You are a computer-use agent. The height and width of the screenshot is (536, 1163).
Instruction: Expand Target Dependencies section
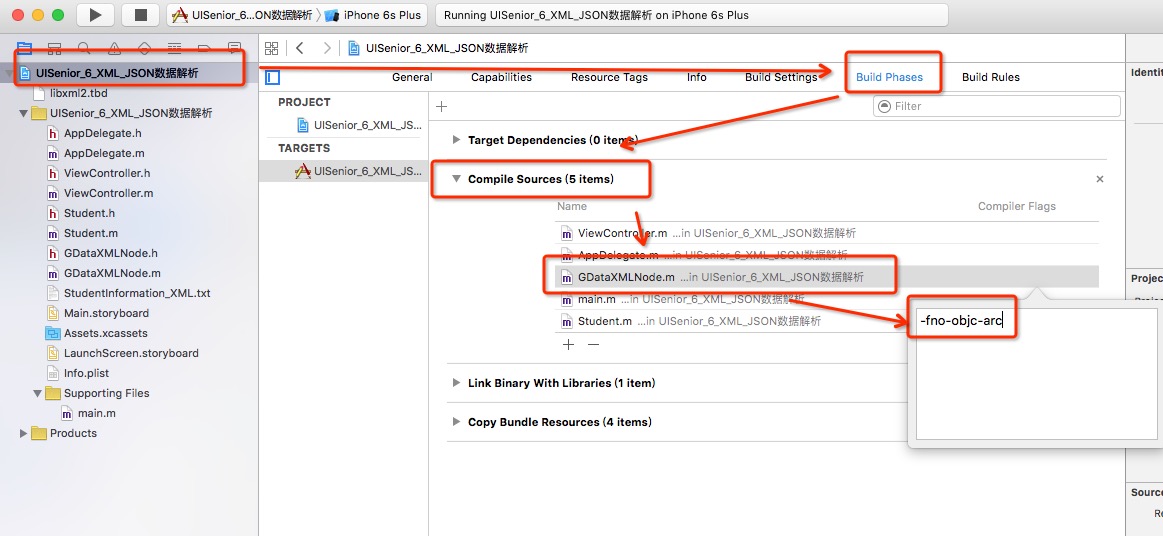456,140
